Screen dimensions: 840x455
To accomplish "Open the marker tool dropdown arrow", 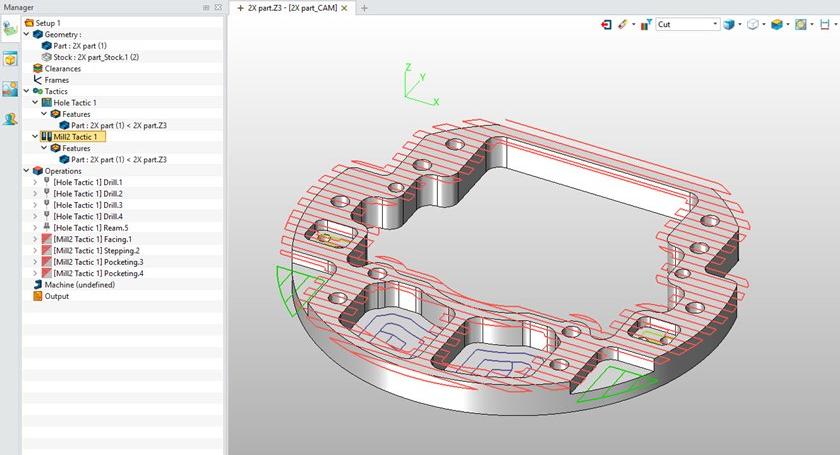I will coord(634,25).
